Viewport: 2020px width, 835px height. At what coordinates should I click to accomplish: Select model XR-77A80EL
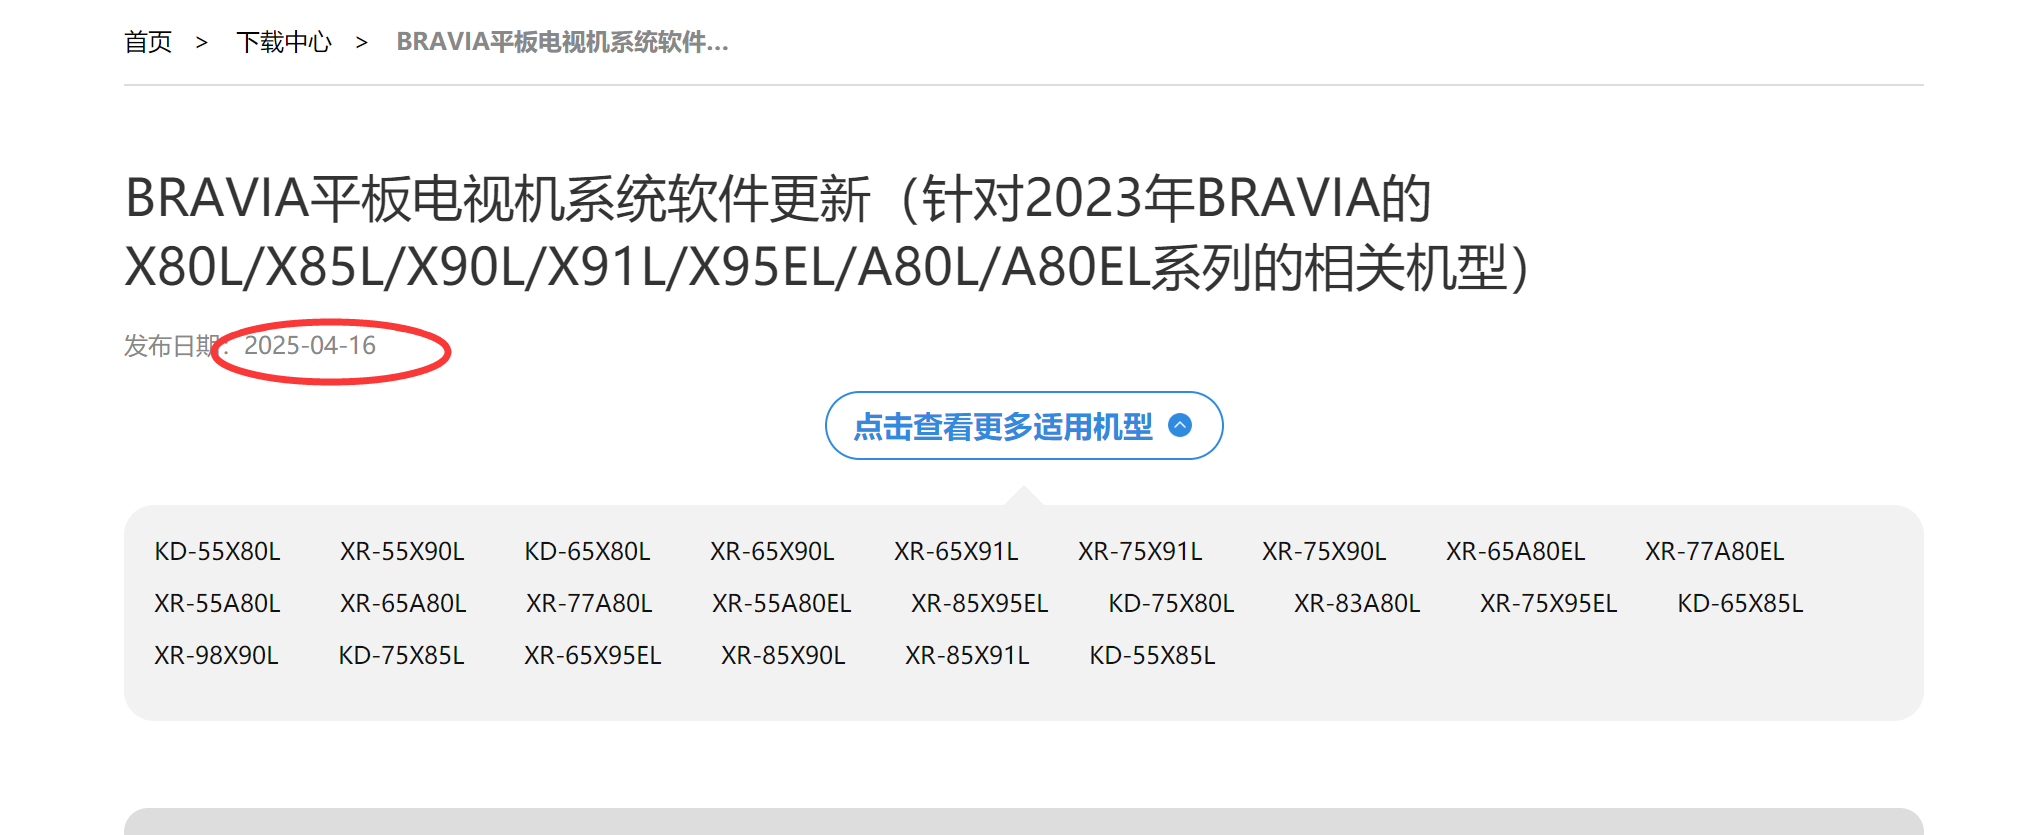tap(1715, 552)
